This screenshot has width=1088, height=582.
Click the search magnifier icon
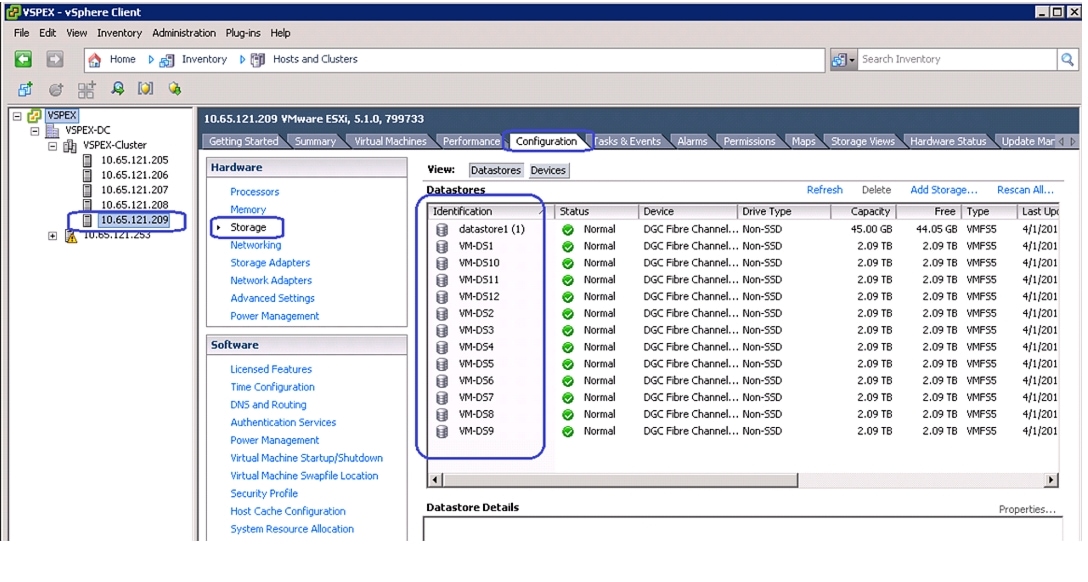[x=1067, y=60]
